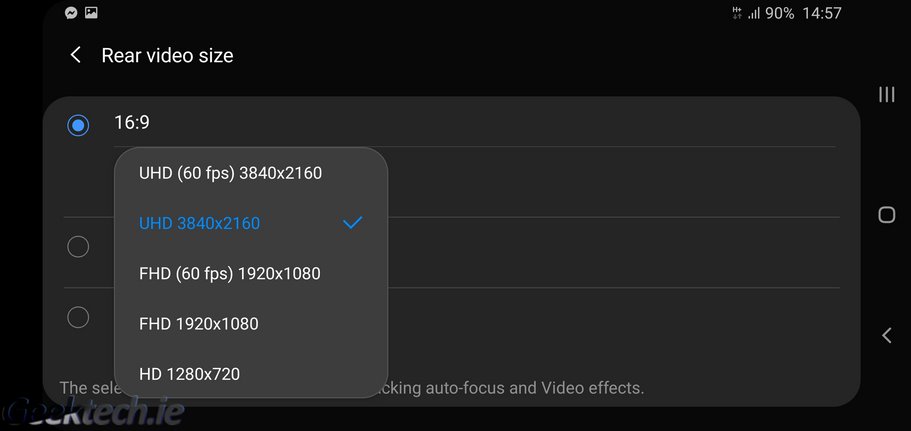Tap the 14:57 clock in status bar
Viewport: 911px width, 431px height.
(x=822, y=14)
